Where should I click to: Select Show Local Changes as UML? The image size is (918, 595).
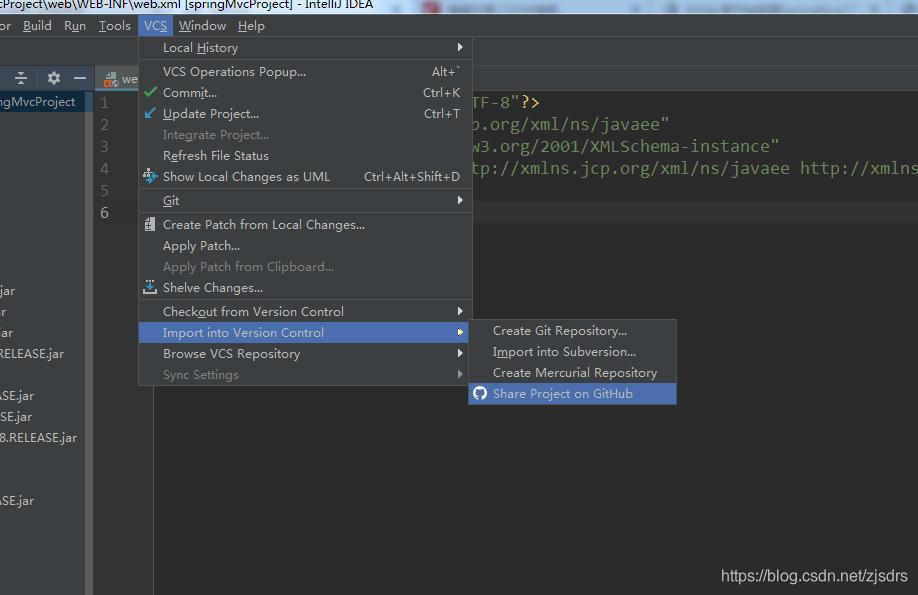coord(305,177)
